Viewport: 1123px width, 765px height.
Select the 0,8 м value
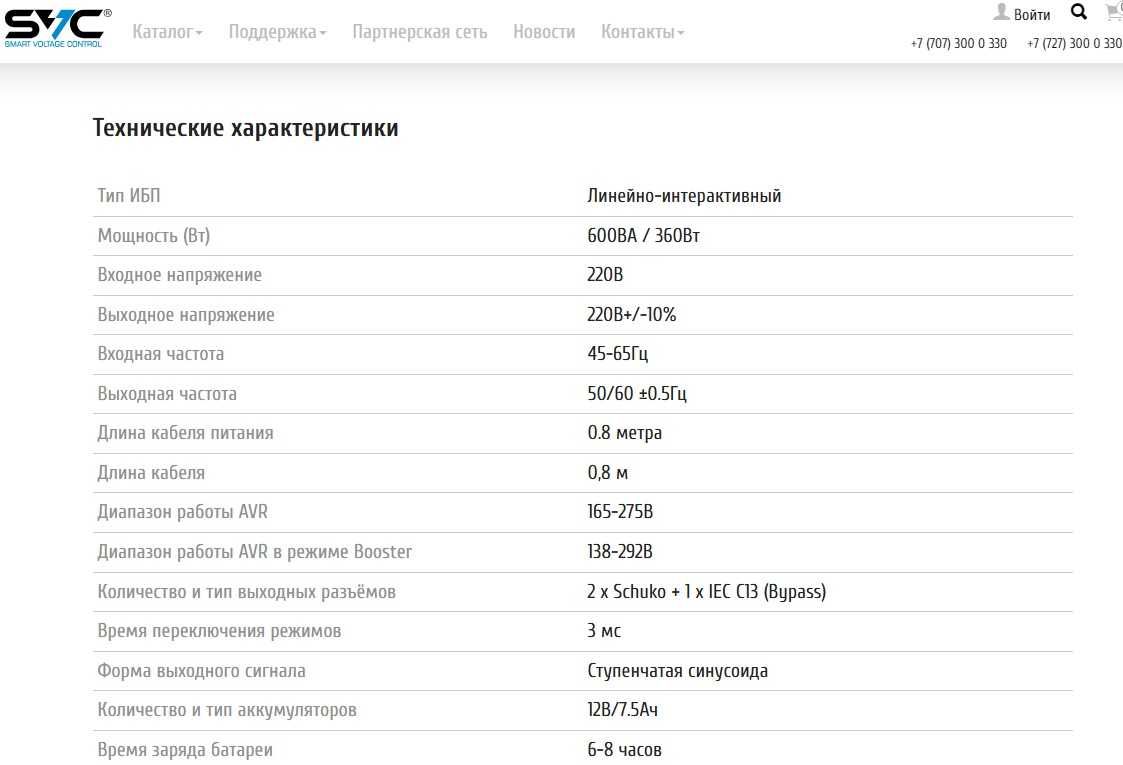pyautogui.click(x=607, y=473)
